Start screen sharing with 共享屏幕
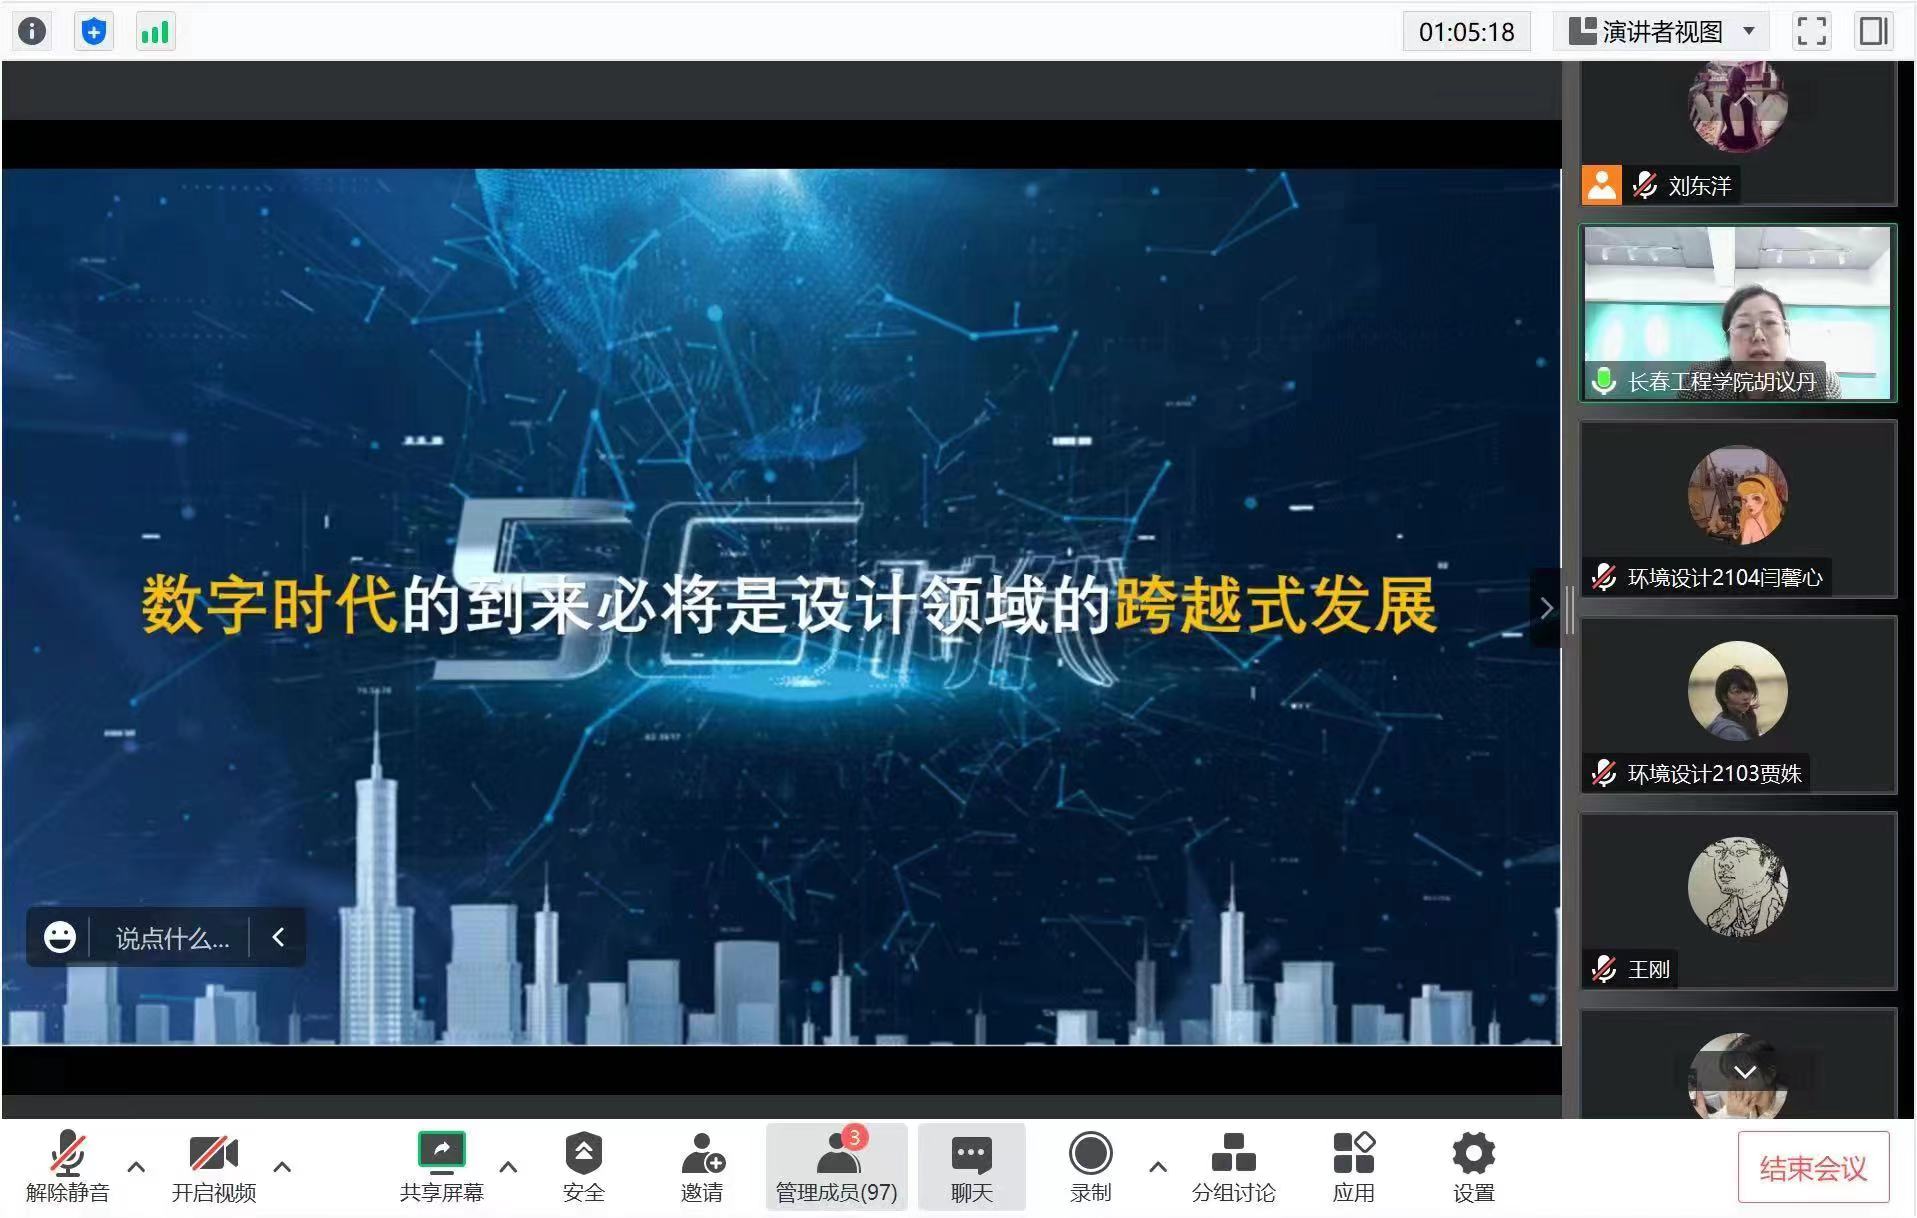 pos(441,1166)
